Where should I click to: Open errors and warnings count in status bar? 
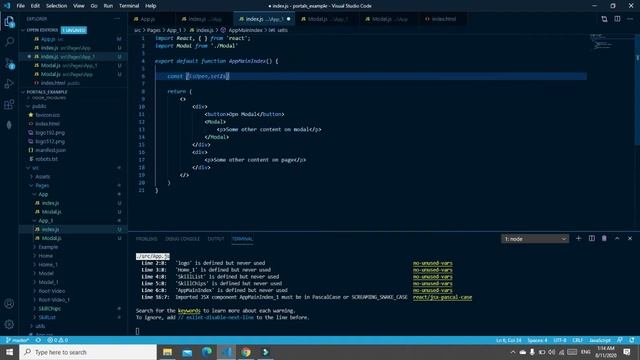point(58,340)
